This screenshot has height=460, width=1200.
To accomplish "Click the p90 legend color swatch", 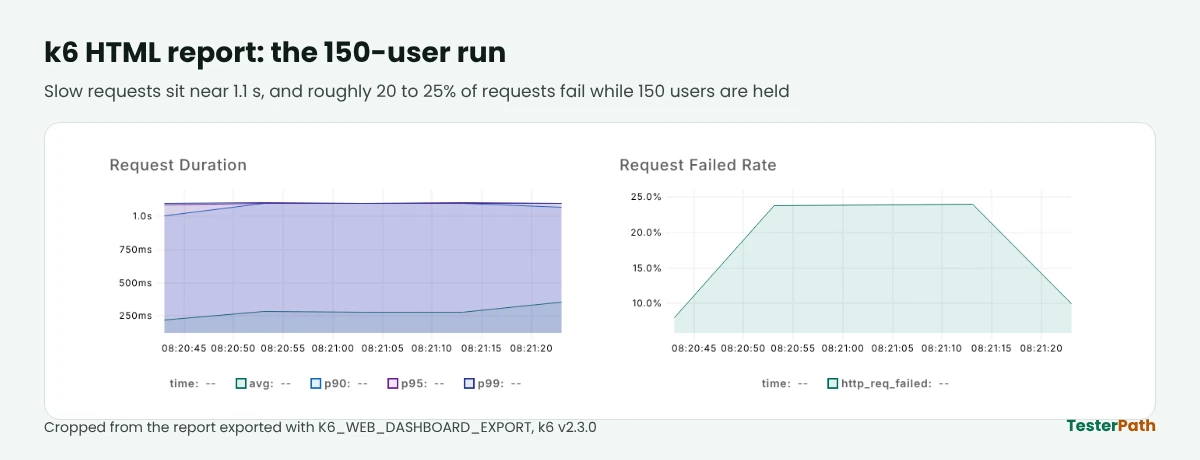I will pyautogui.click(x=316, y=383).
